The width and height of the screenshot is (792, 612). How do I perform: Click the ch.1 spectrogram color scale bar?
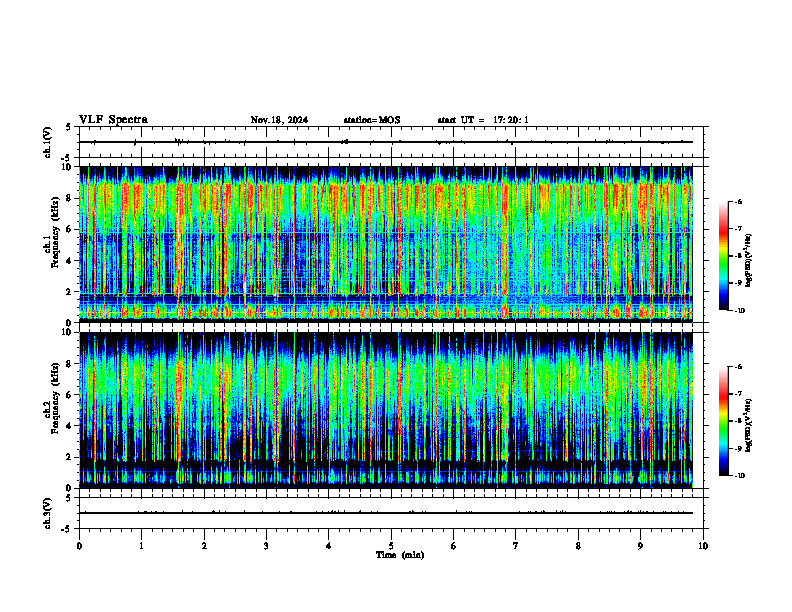tap(723, 256)
